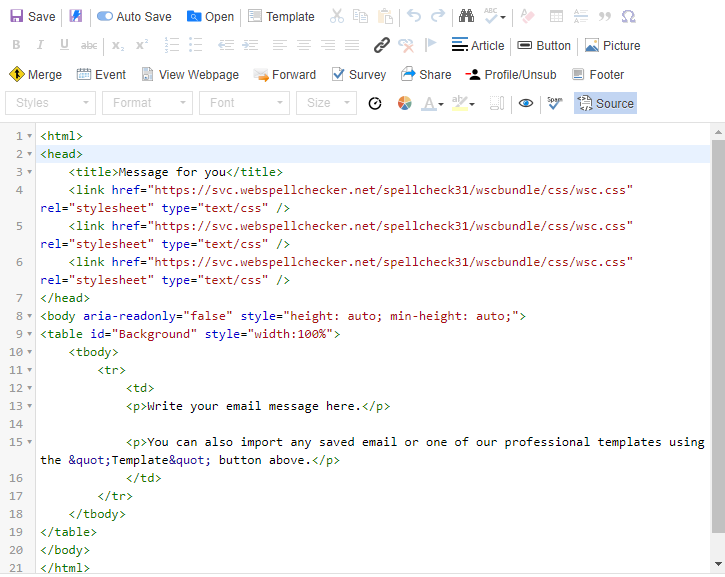Click the Redo arrow
Viewport: 725px width, 577px height.
(x=438, y=17)
